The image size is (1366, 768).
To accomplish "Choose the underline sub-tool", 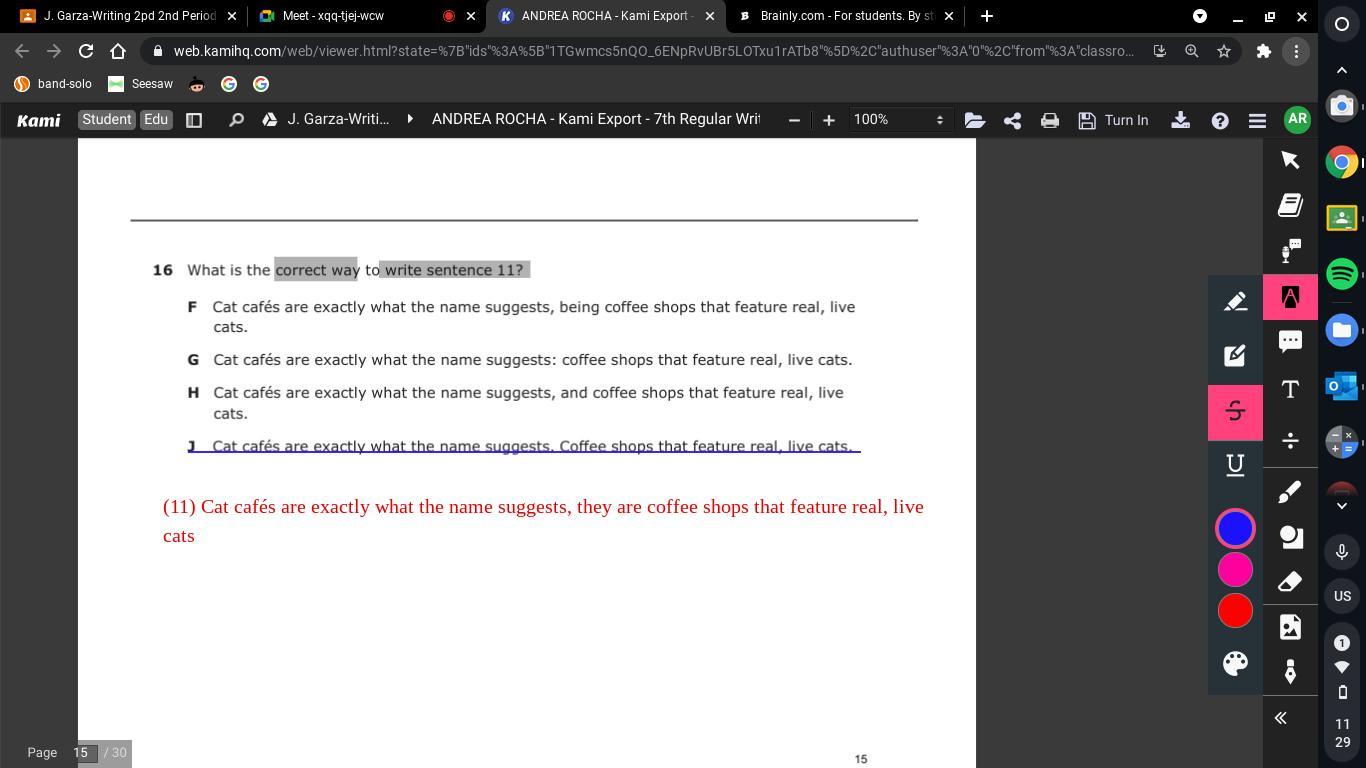I will coord(1235,465).
